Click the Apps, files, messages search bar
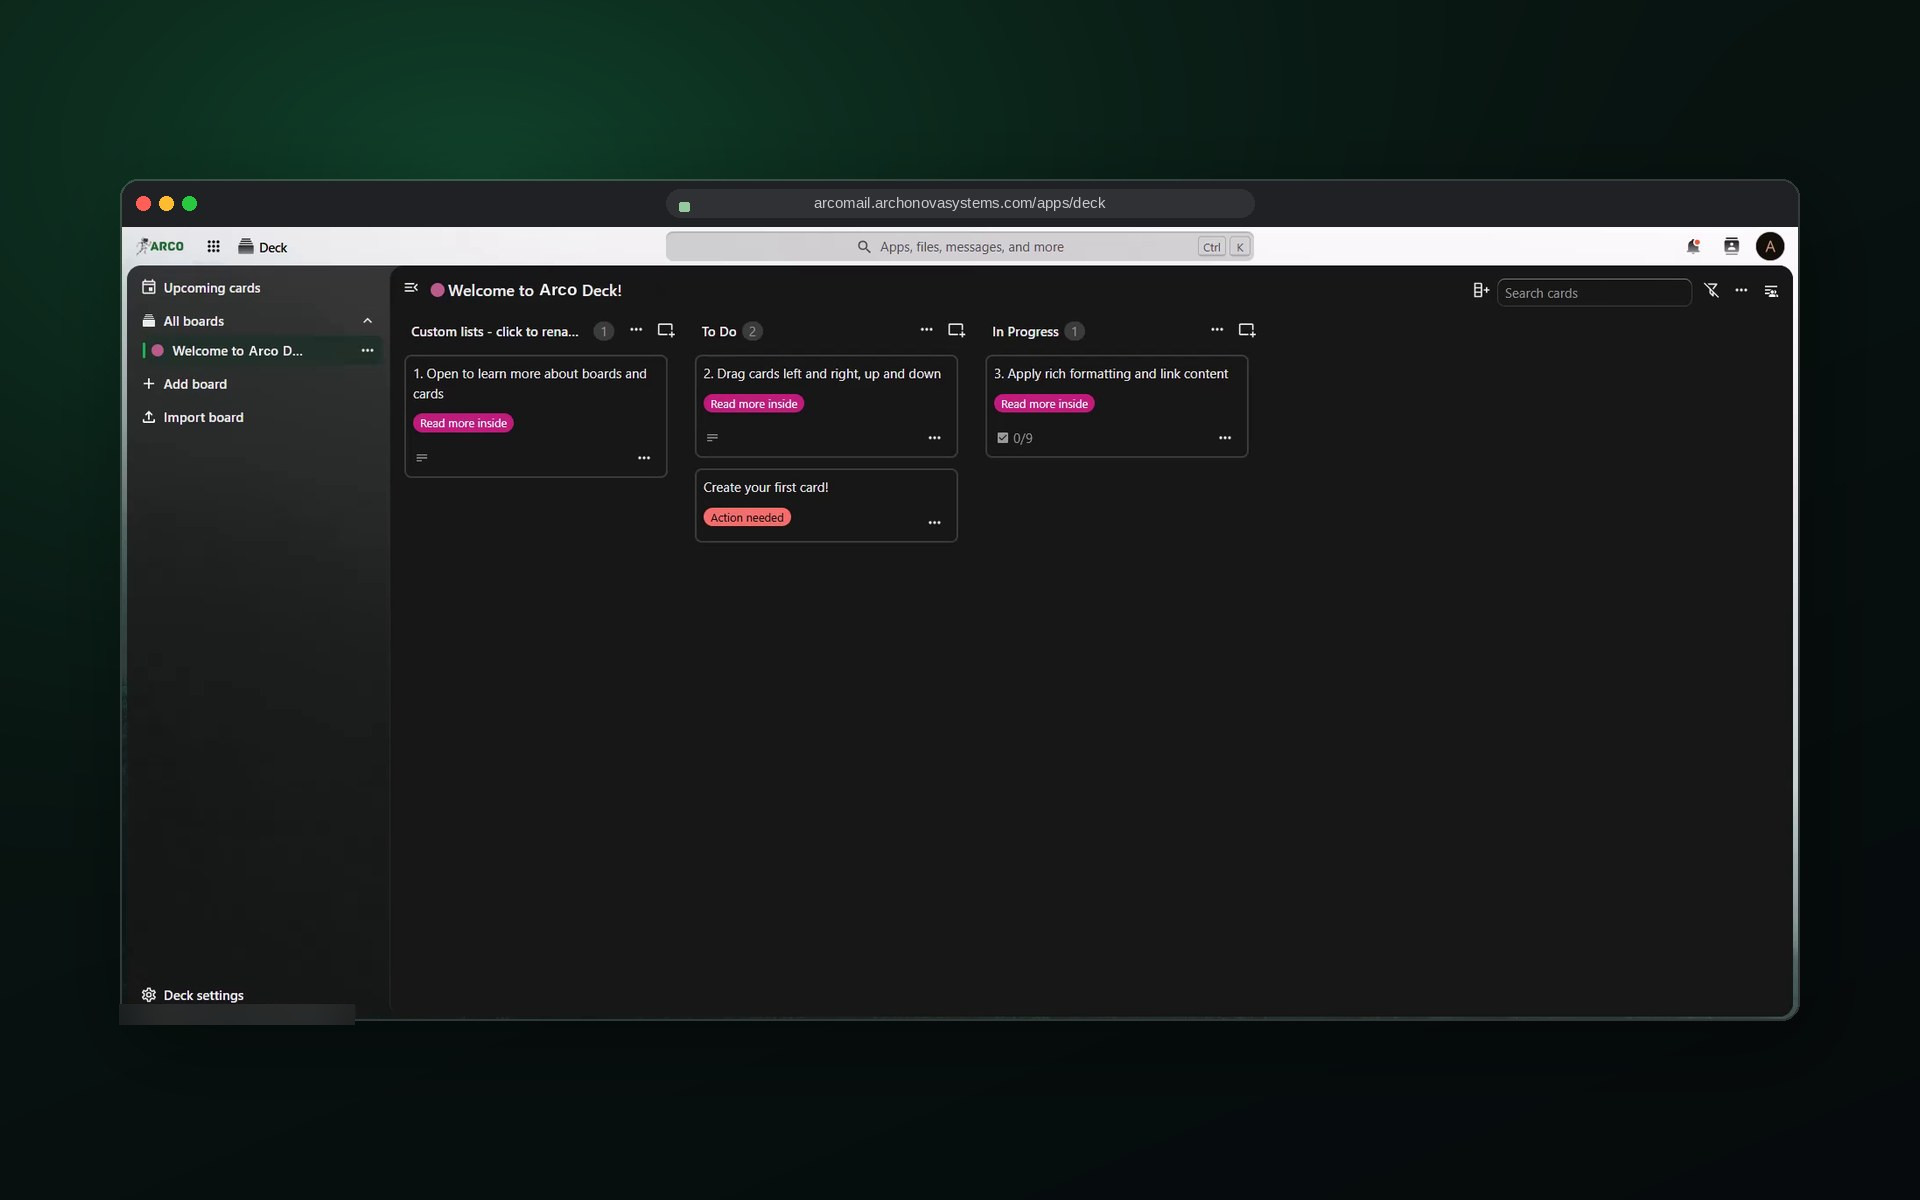 (x=959, y=247)
